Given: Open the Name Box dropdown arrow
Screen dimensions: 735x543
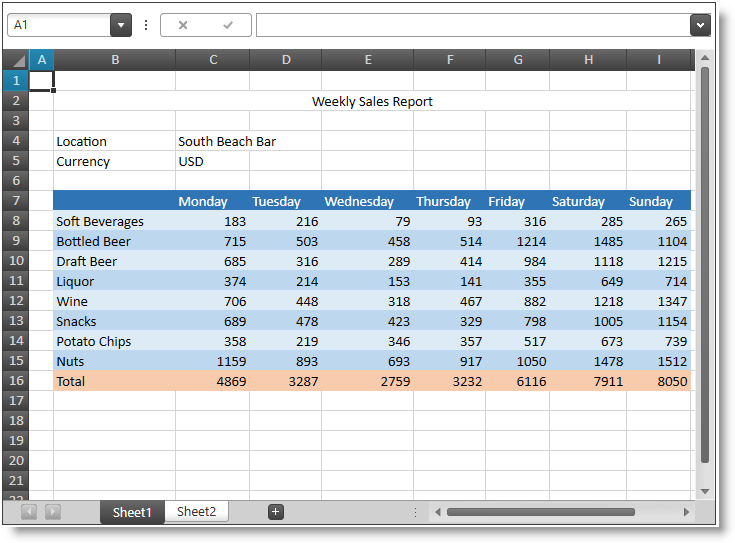Looking at the screenshot, I should point(121,25).
